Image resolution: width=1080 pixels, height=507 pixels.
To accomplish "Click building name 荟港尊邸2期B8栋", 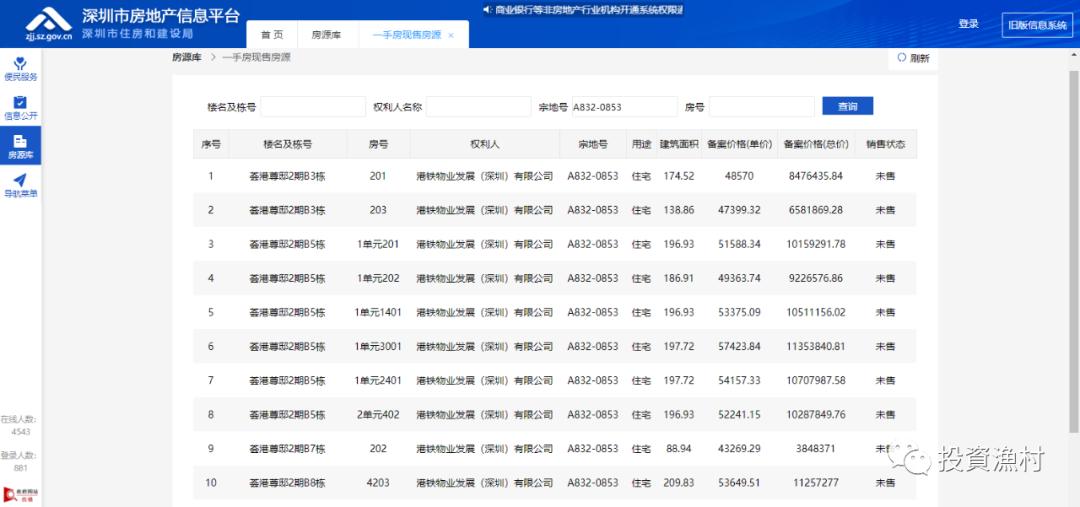I will coord(287,483).
